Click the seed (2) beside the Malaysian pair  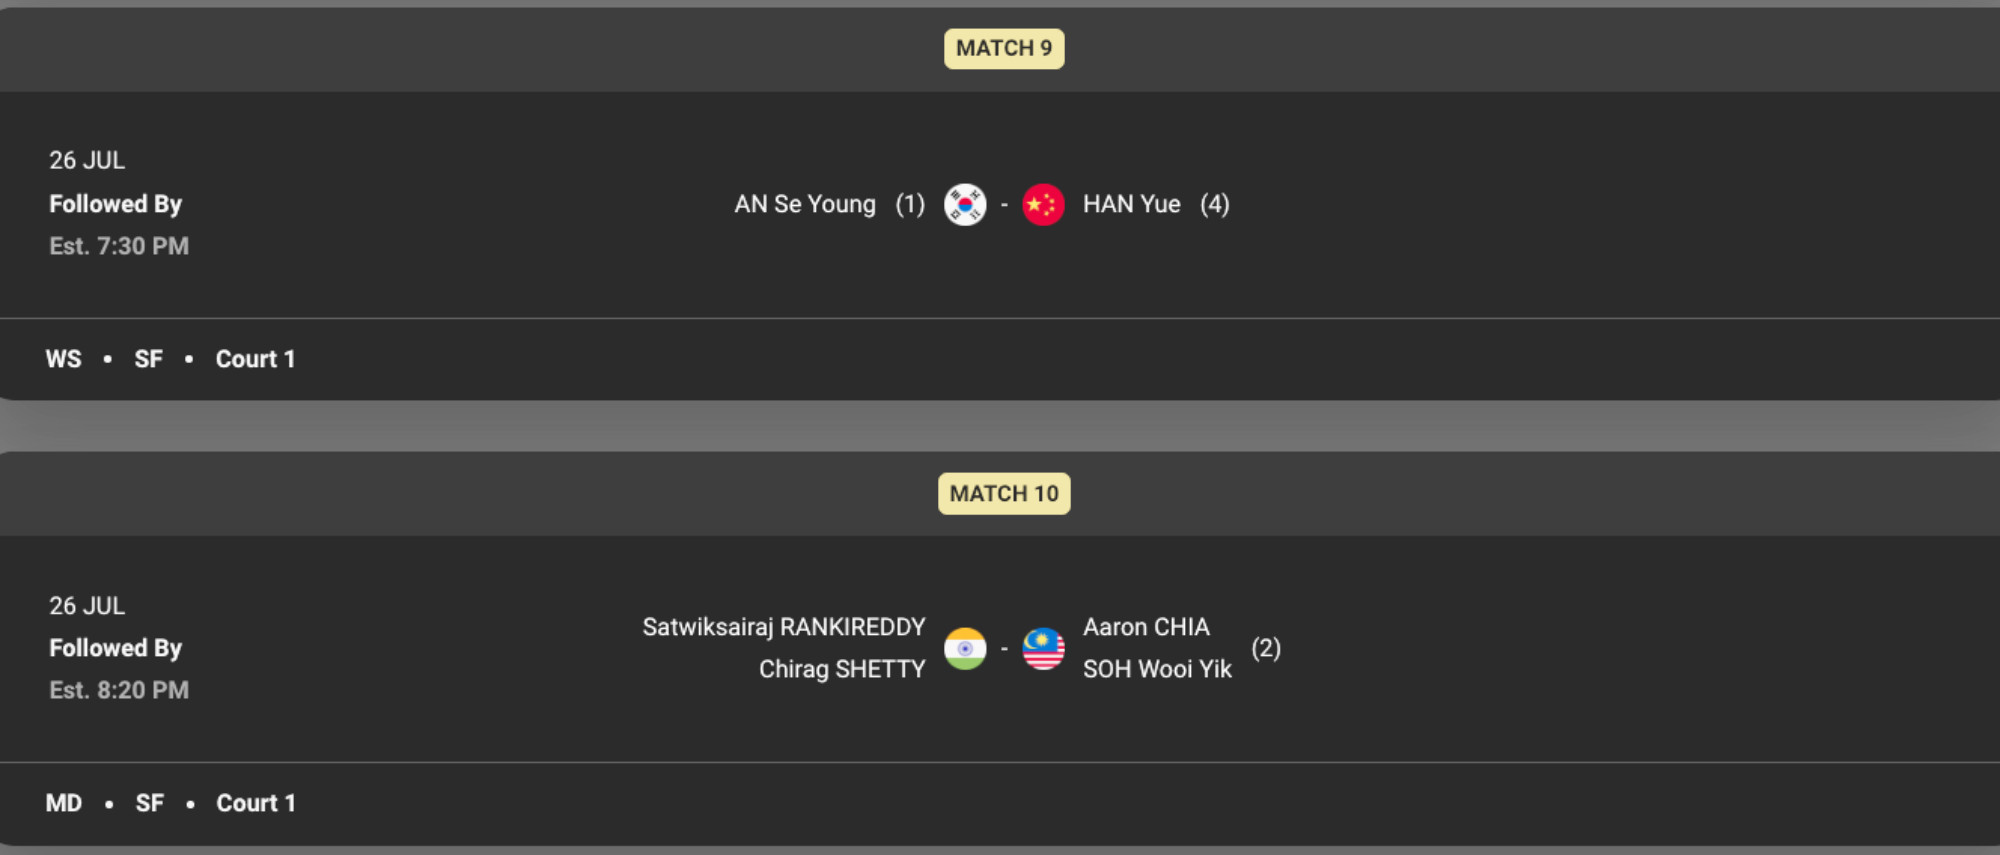coord(1266,648)
